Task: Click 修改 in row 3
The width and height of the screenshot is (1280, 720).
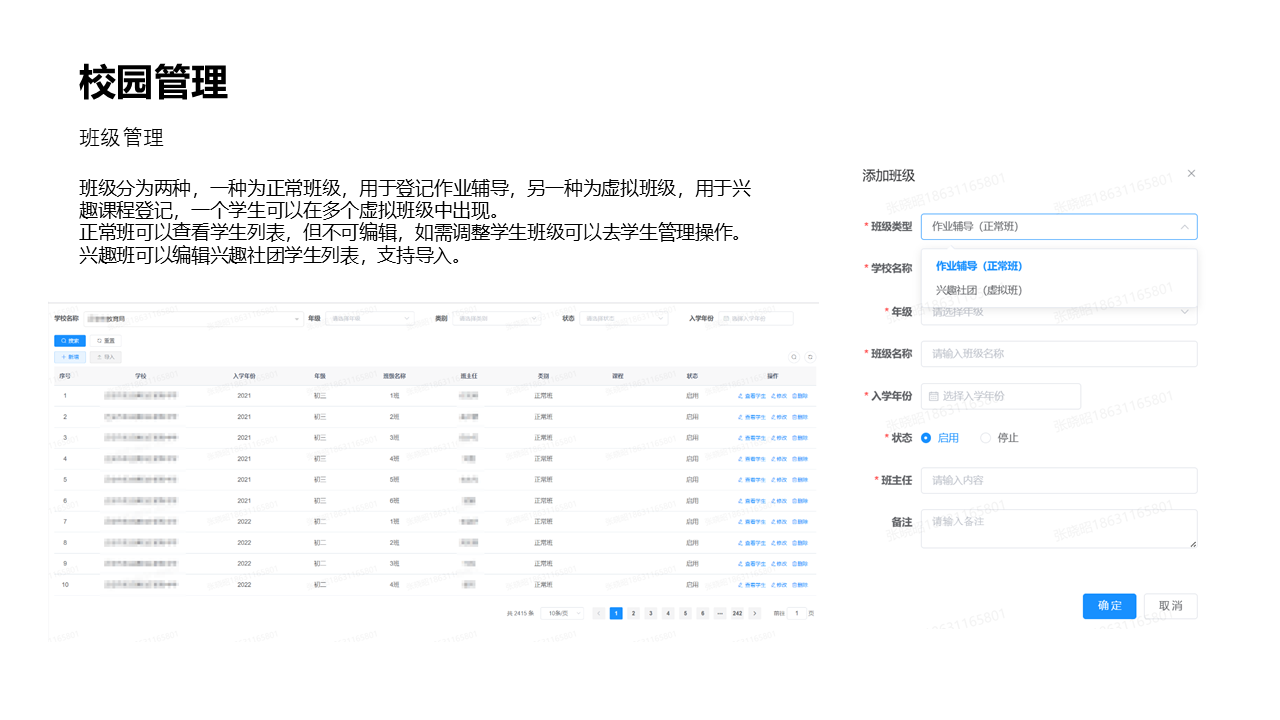Action: (779, 438)
